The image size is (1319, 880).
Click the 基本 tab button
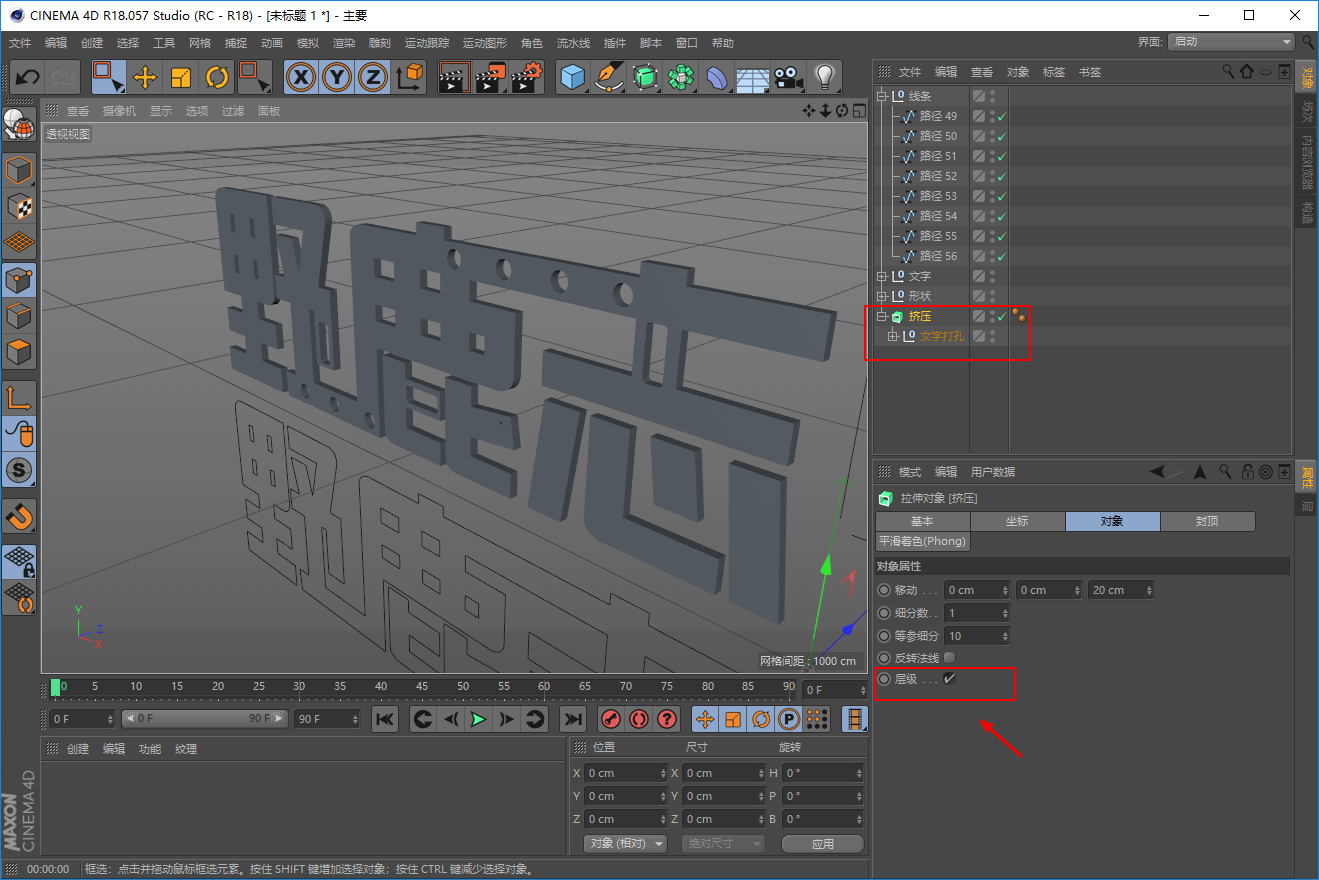[x=922, y=521]
